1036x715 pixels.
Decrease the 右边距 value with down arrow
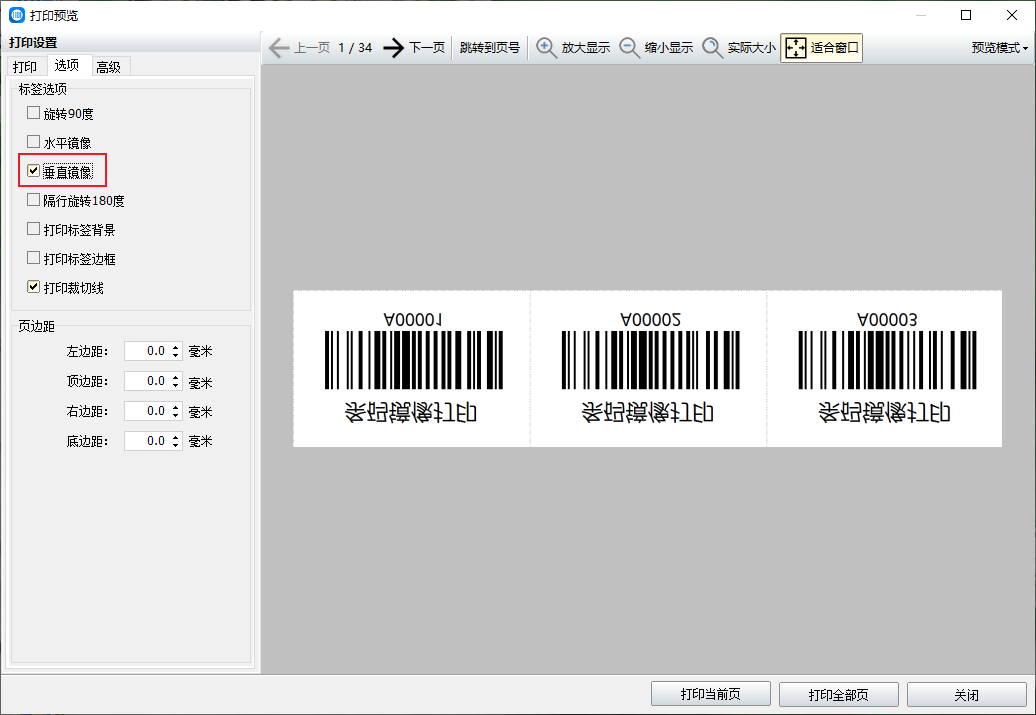(x=176, y=415)
